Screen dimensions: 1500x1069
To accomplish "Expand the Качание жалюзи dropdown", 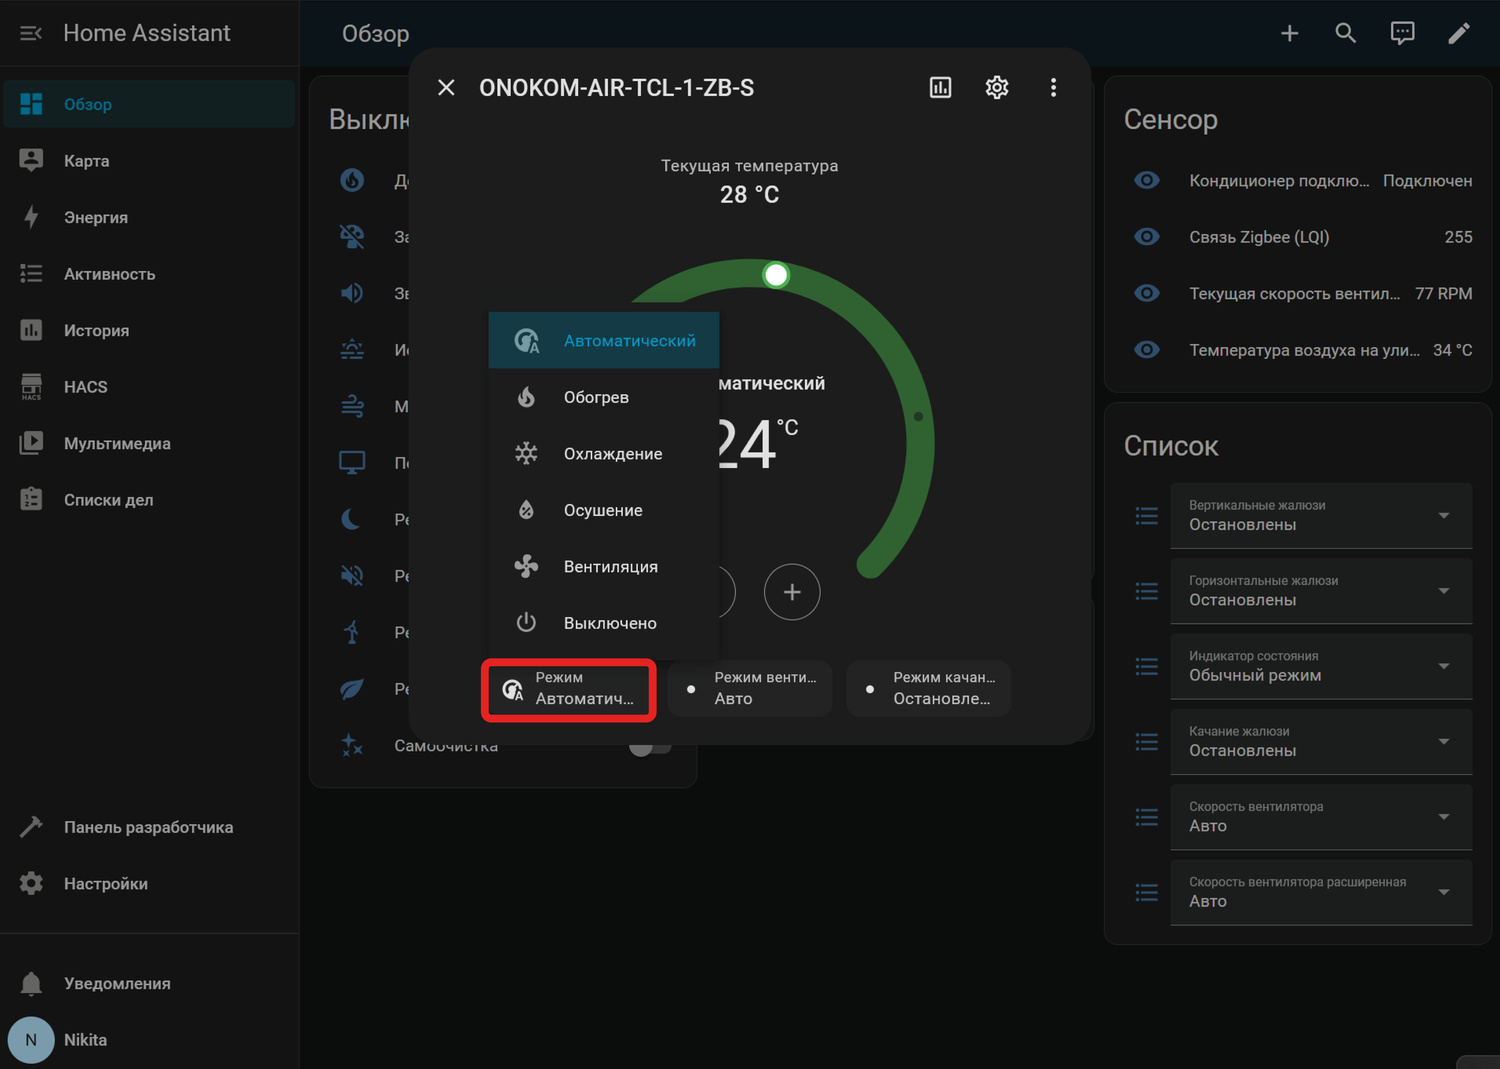I will coord(1321,742).
